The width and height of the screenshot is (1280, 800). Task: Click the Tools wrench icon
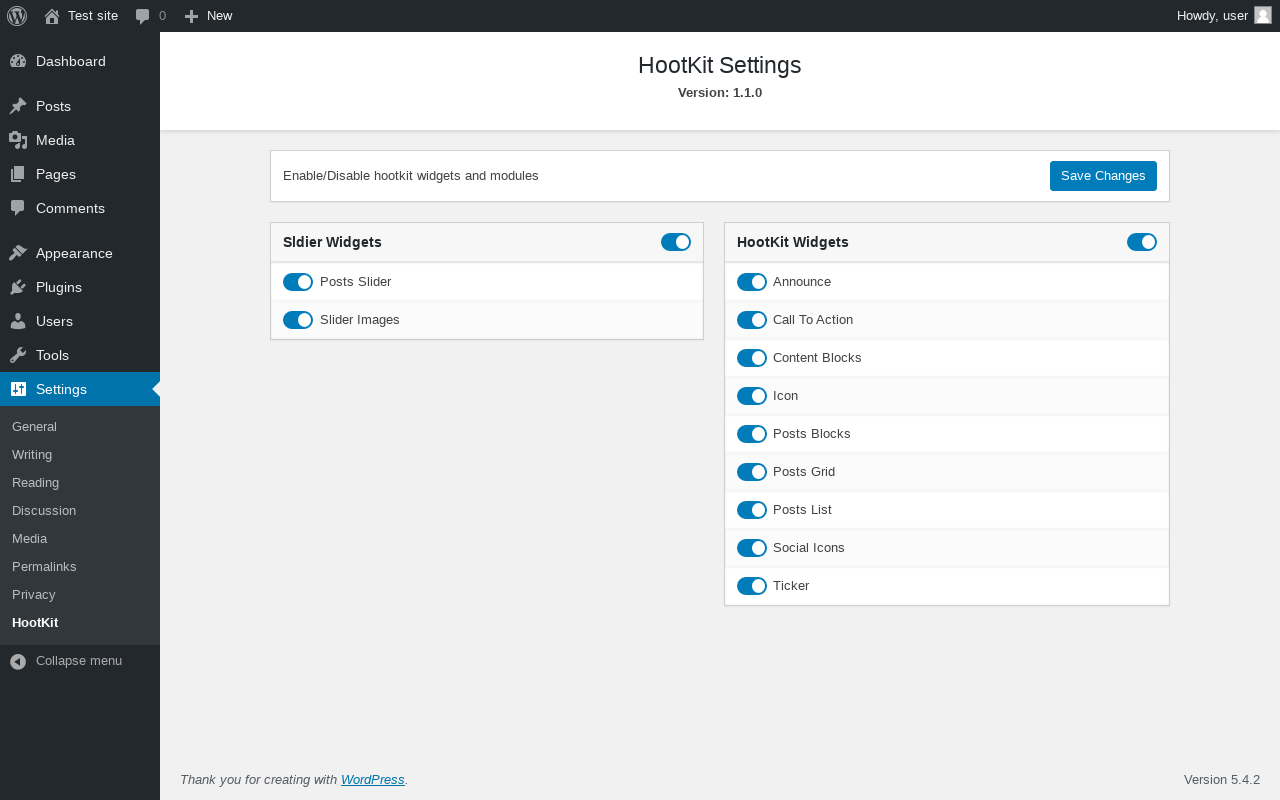tap(18, 355)
